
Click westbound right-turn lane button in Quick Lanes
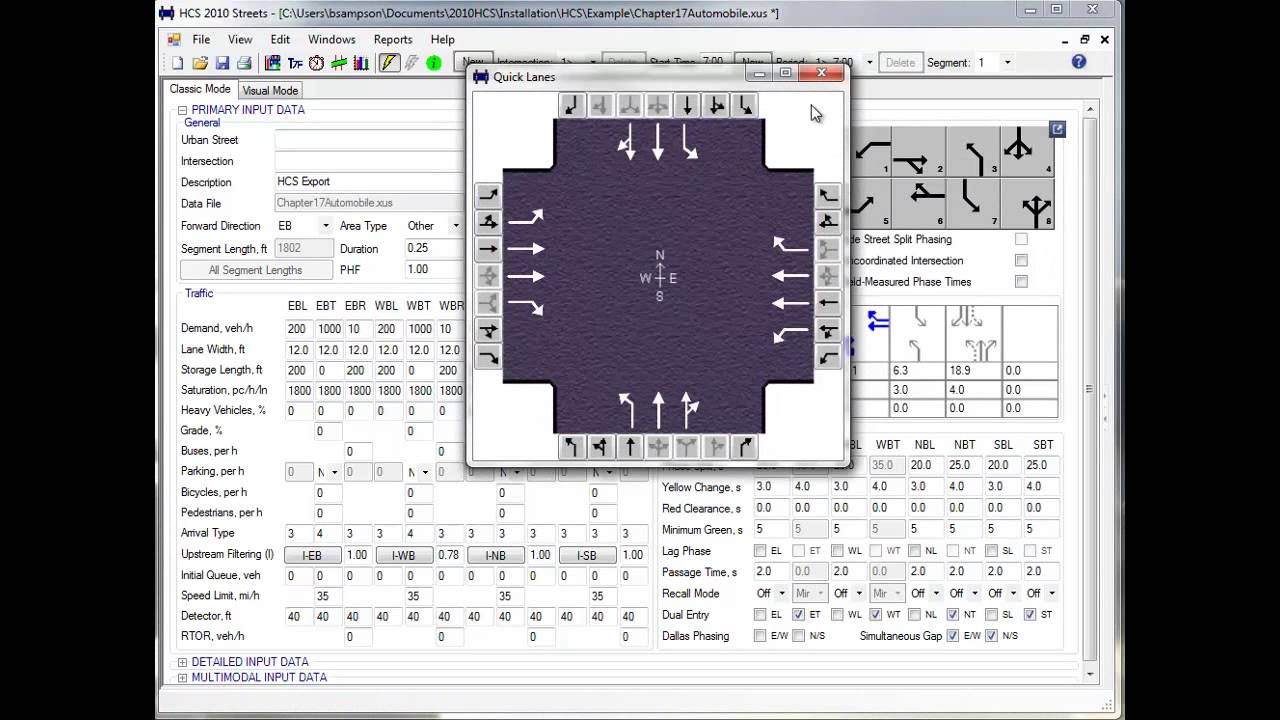(828, 194)
